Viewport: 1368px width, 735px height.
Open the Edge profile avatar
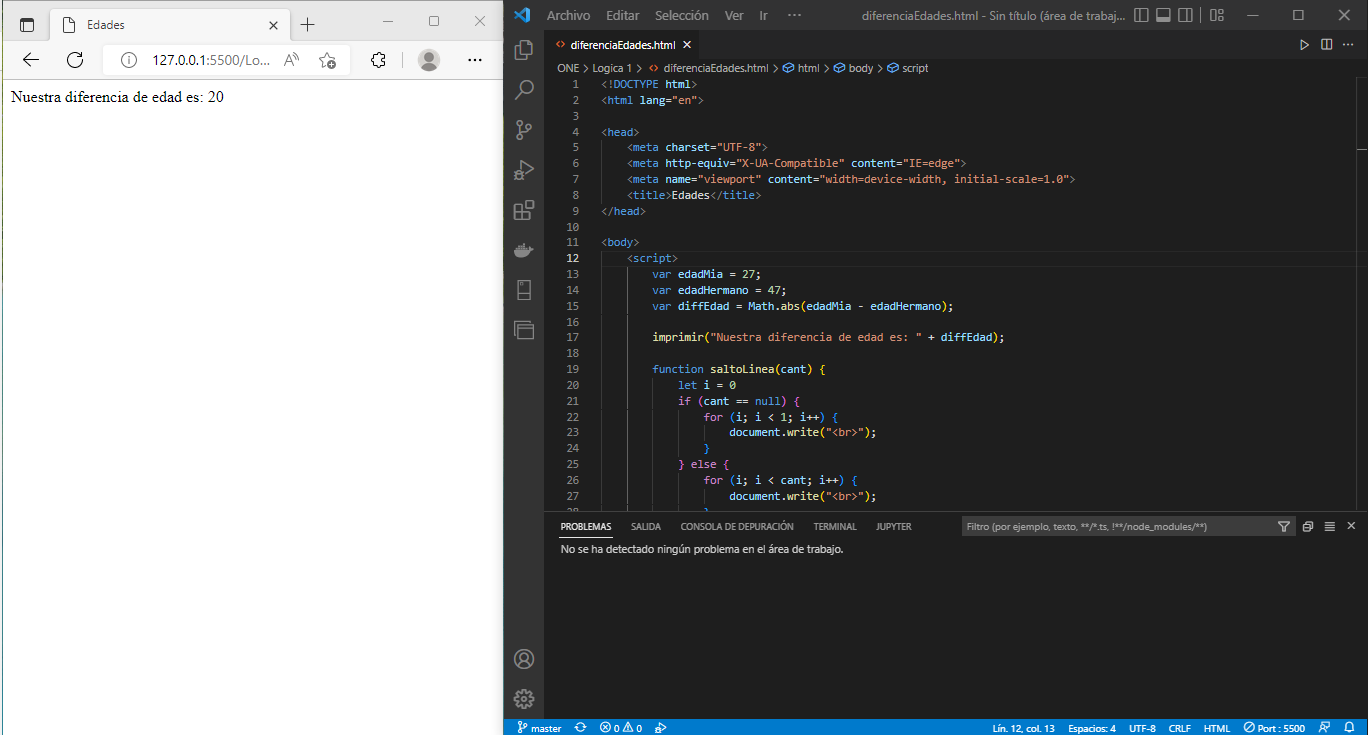coord(429,60)
